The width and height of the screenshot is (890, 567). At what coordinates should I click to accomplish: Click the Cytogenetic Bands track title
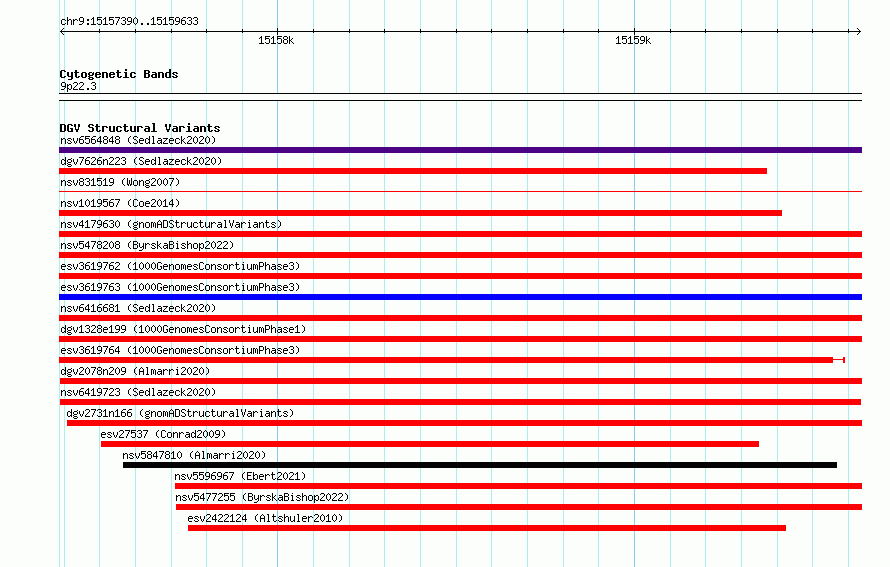(x=119, y=74)
